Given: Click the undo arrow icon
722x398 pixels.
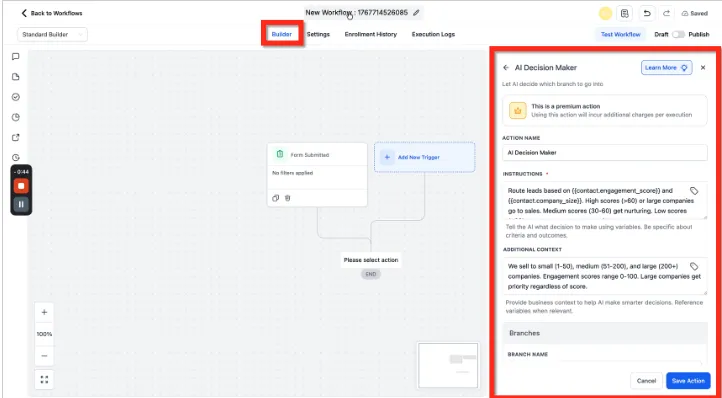Looking at the screenshot, I should [x=647, y=13].
